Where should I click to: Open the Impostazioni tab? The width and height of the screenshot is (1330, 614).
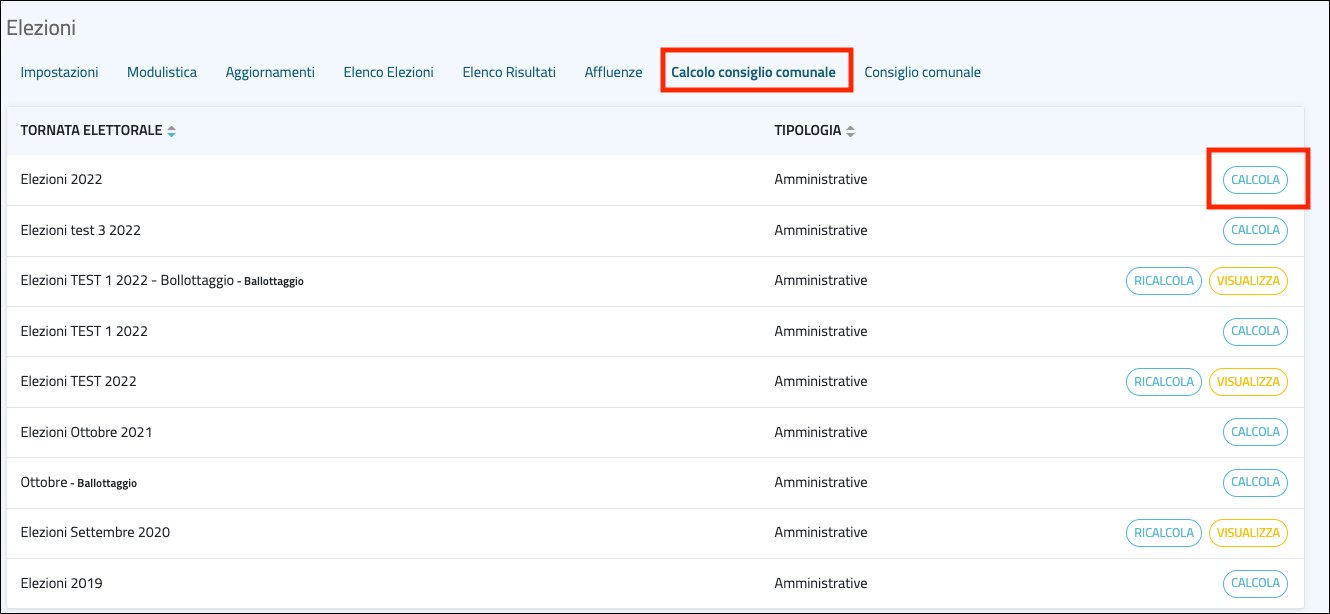59,72
